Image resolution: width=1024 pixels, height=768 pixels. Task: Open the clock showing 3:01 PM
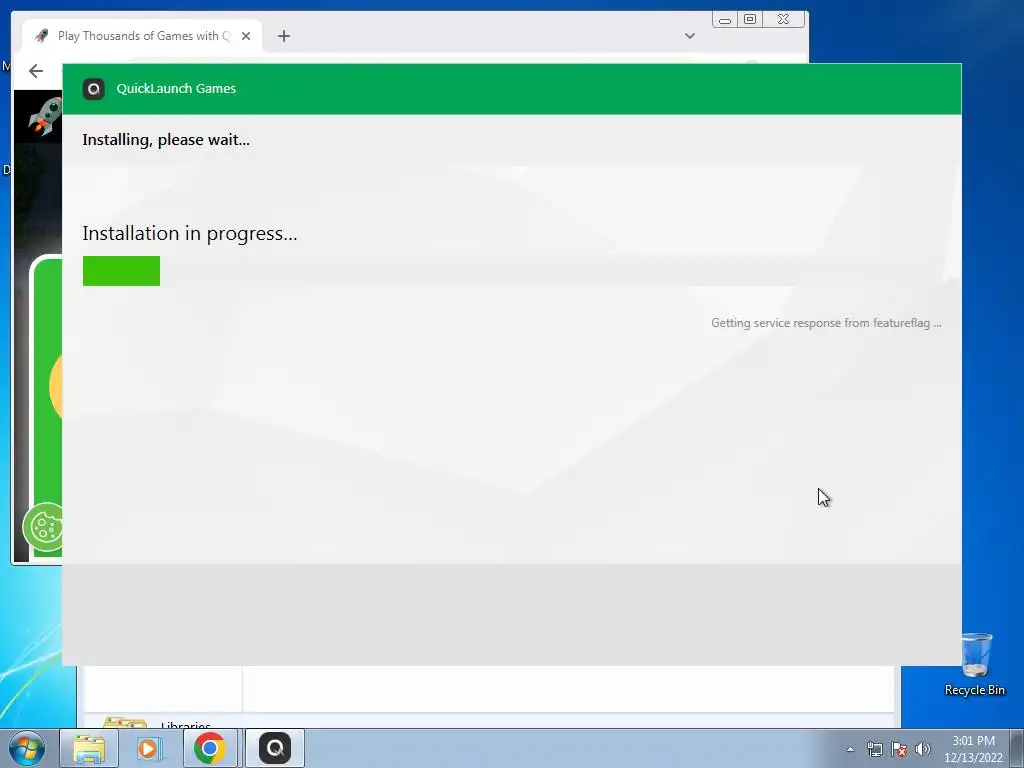coord(973,749)
